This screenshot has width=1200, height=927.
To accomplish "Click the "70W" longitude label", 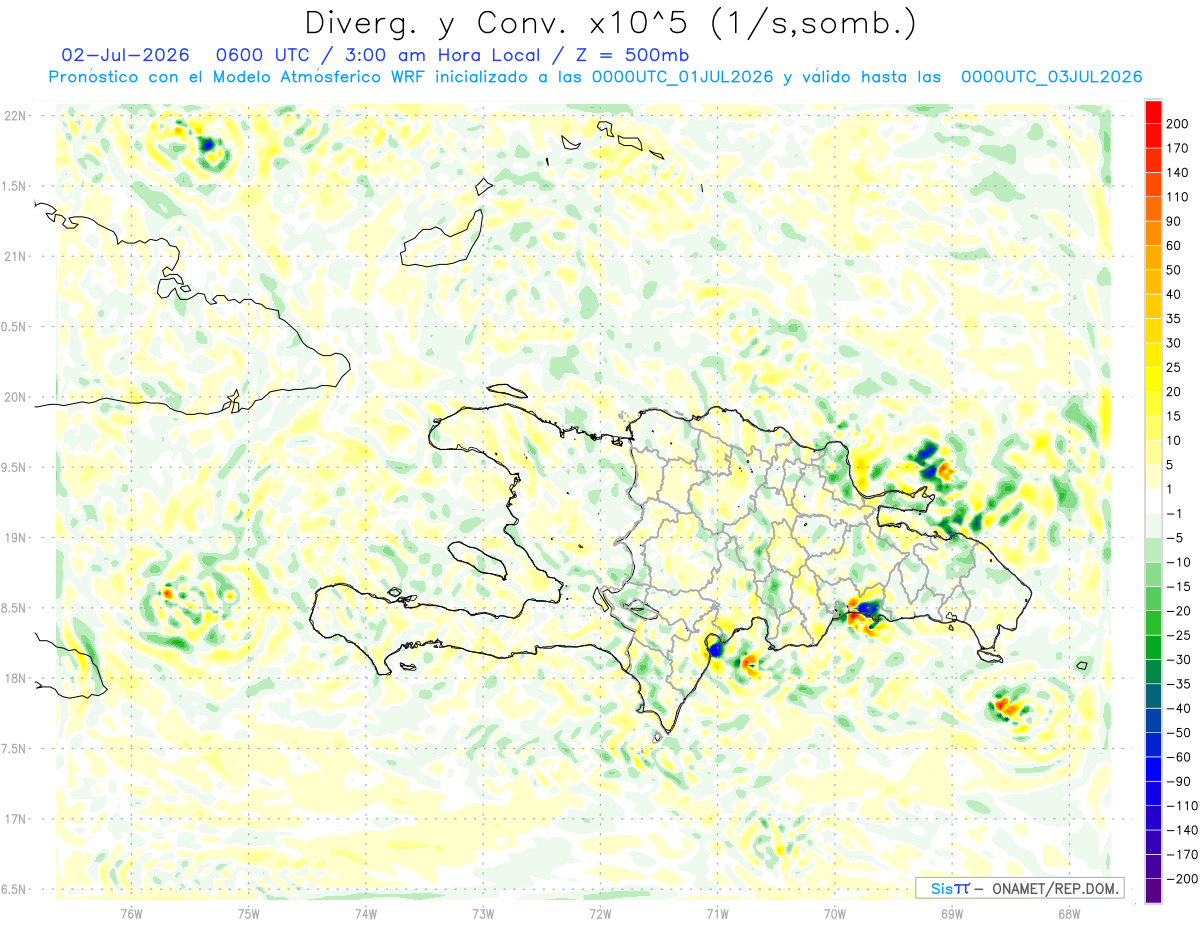I will [x=835, y=914].
